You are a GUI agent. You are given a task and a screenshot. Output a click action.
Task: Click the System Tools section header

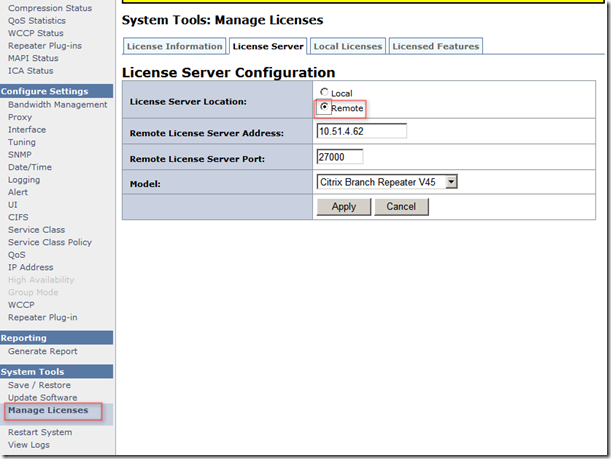[x=57, y=372]
